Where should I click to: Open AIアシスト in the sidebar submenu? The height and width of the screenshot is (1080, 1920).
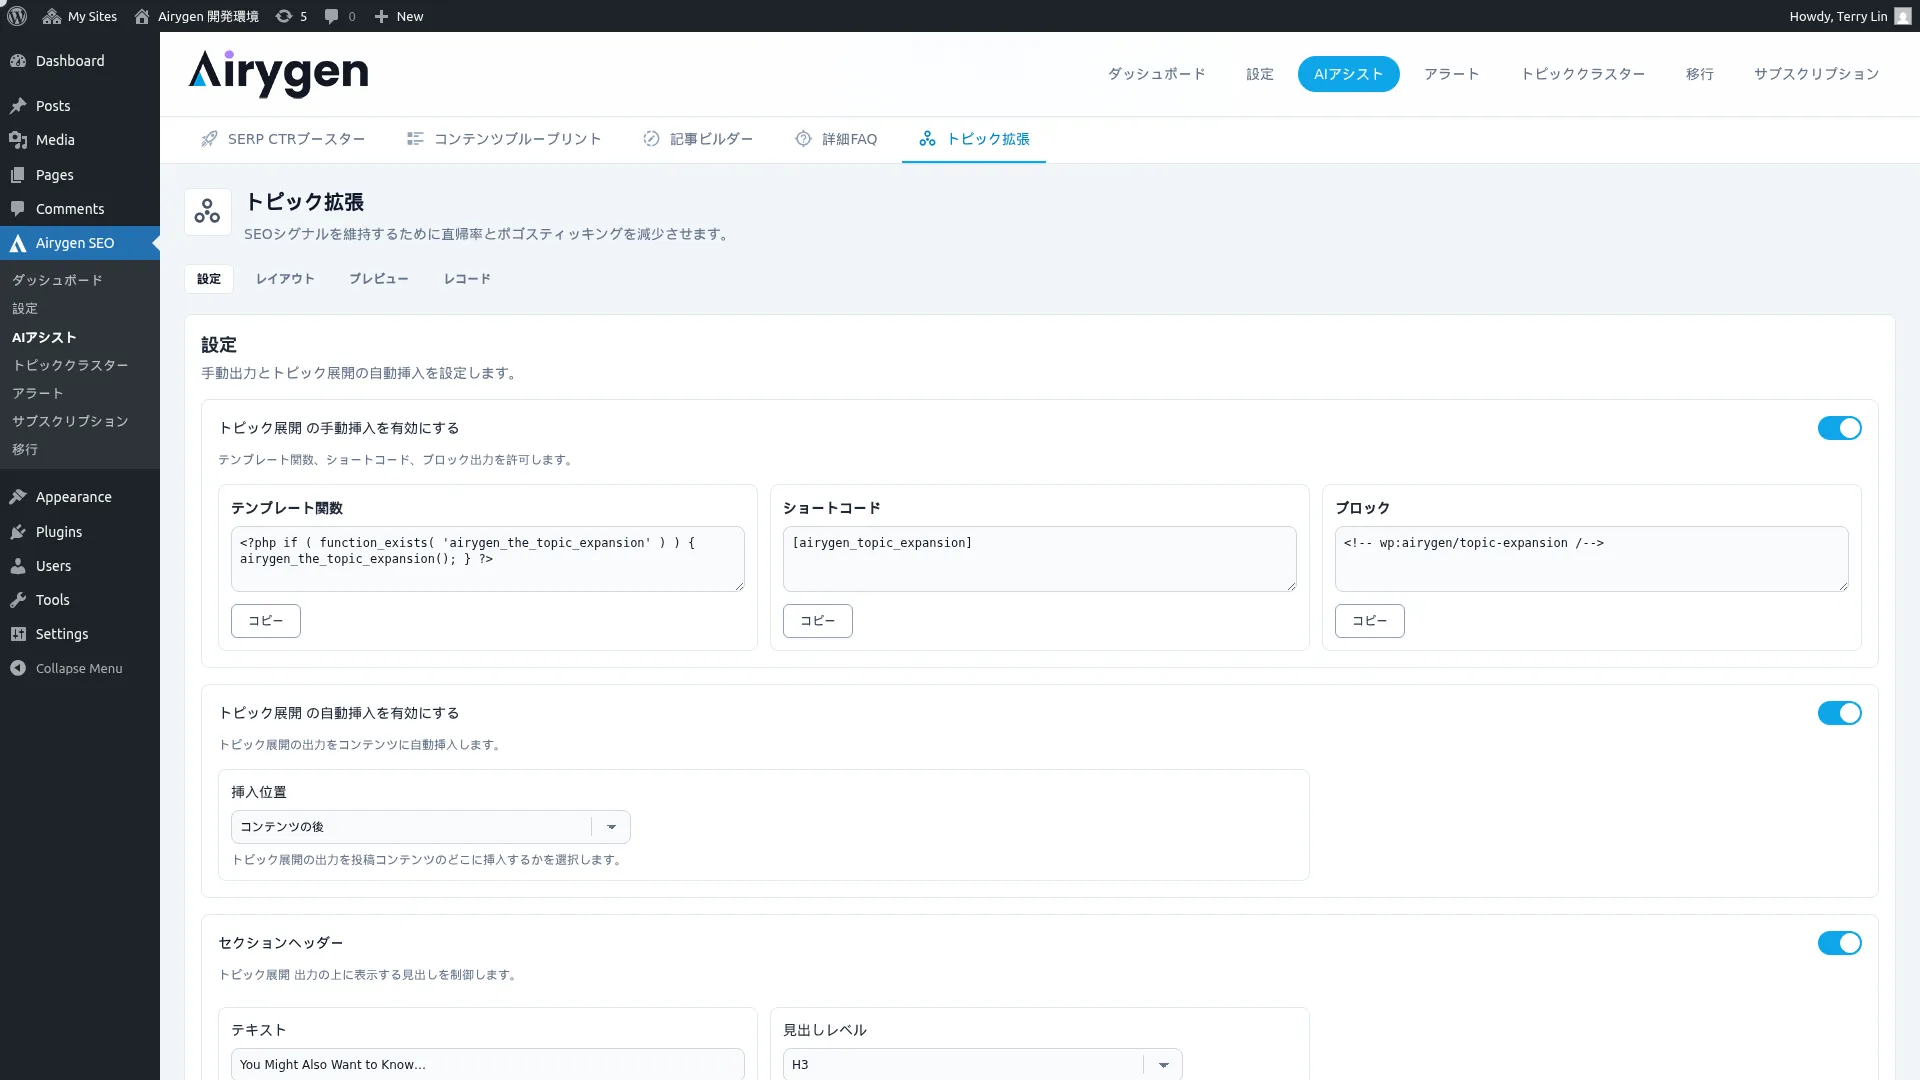pyautogui.click(x=44, y=337)
